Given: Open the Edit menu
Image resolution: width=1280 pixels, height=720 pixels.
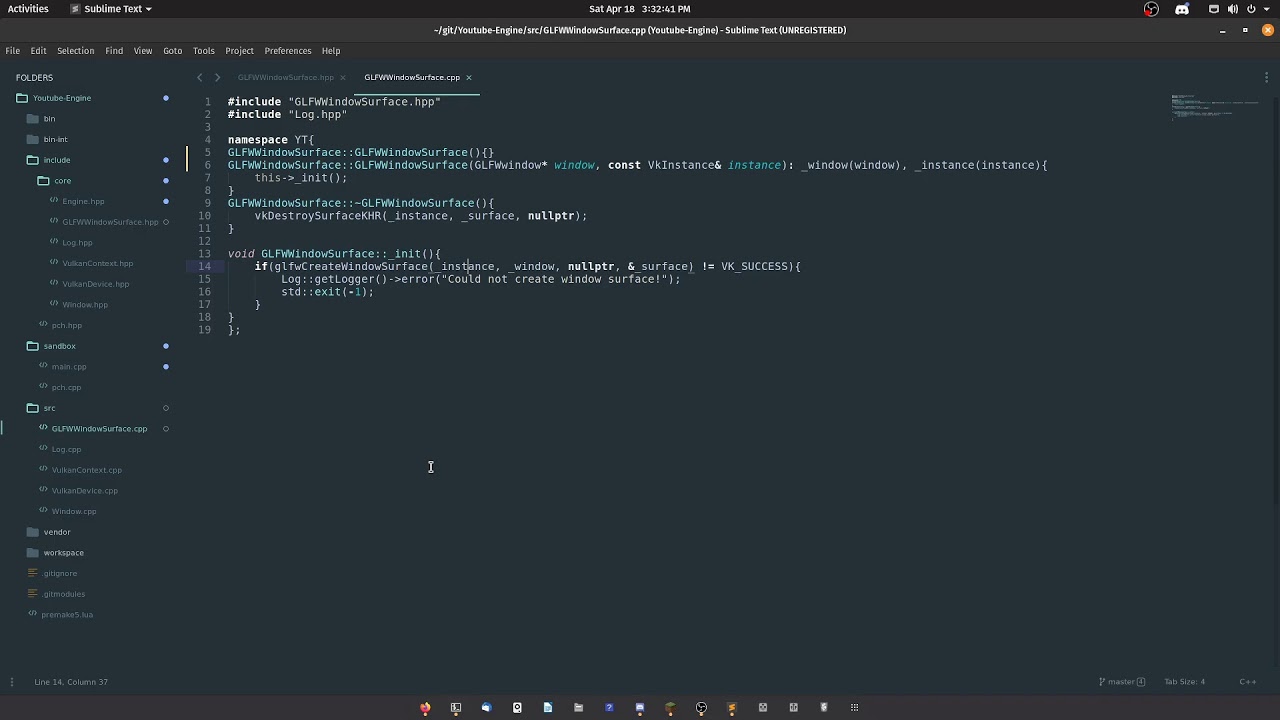Looking at the screenshot, I should (x=38, y=51).
